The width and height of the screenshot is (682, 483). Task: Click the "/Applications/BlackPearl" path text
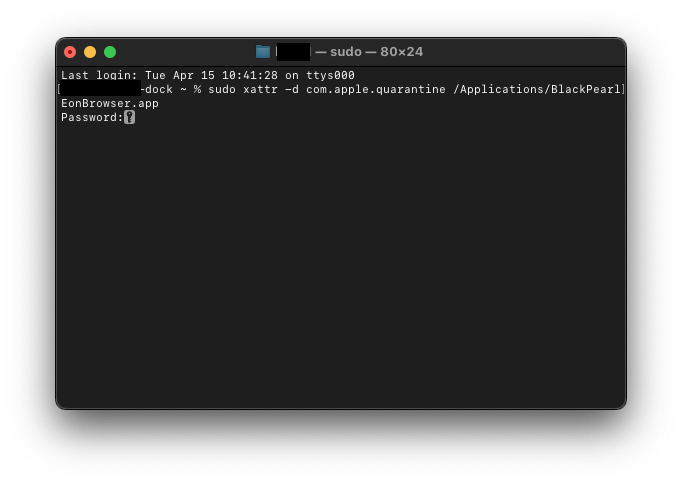pos(536,90)
